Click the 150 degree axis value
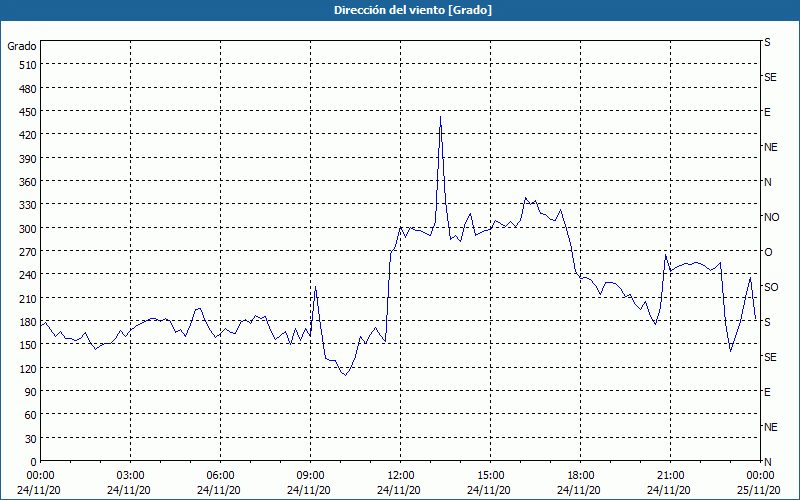This screenshot has height=500, width=800. (28, 345)
